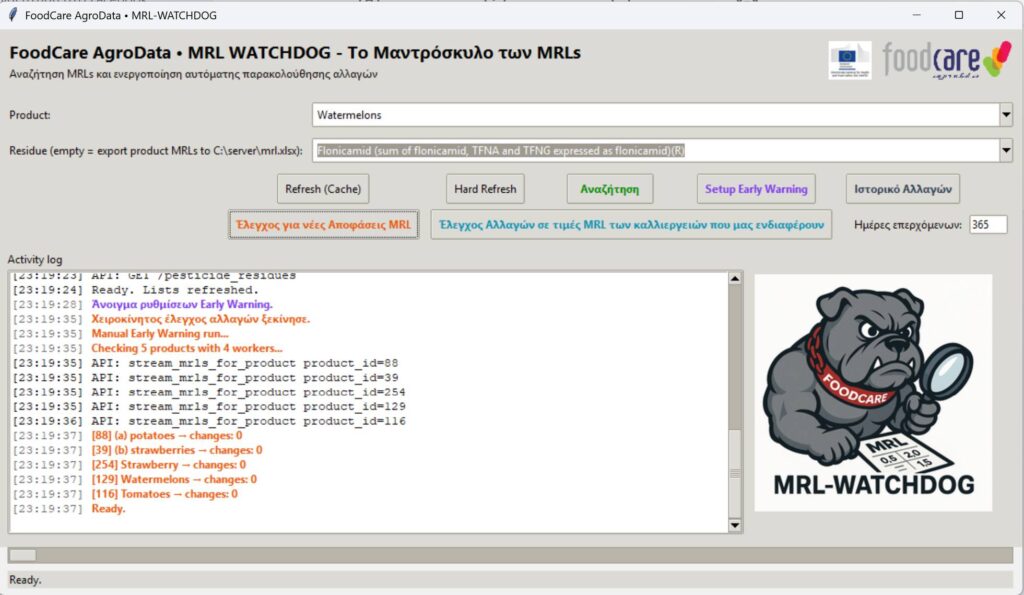
Task: Maximize the MRL-WATCHDOG window
Action: tap(959, 15)
